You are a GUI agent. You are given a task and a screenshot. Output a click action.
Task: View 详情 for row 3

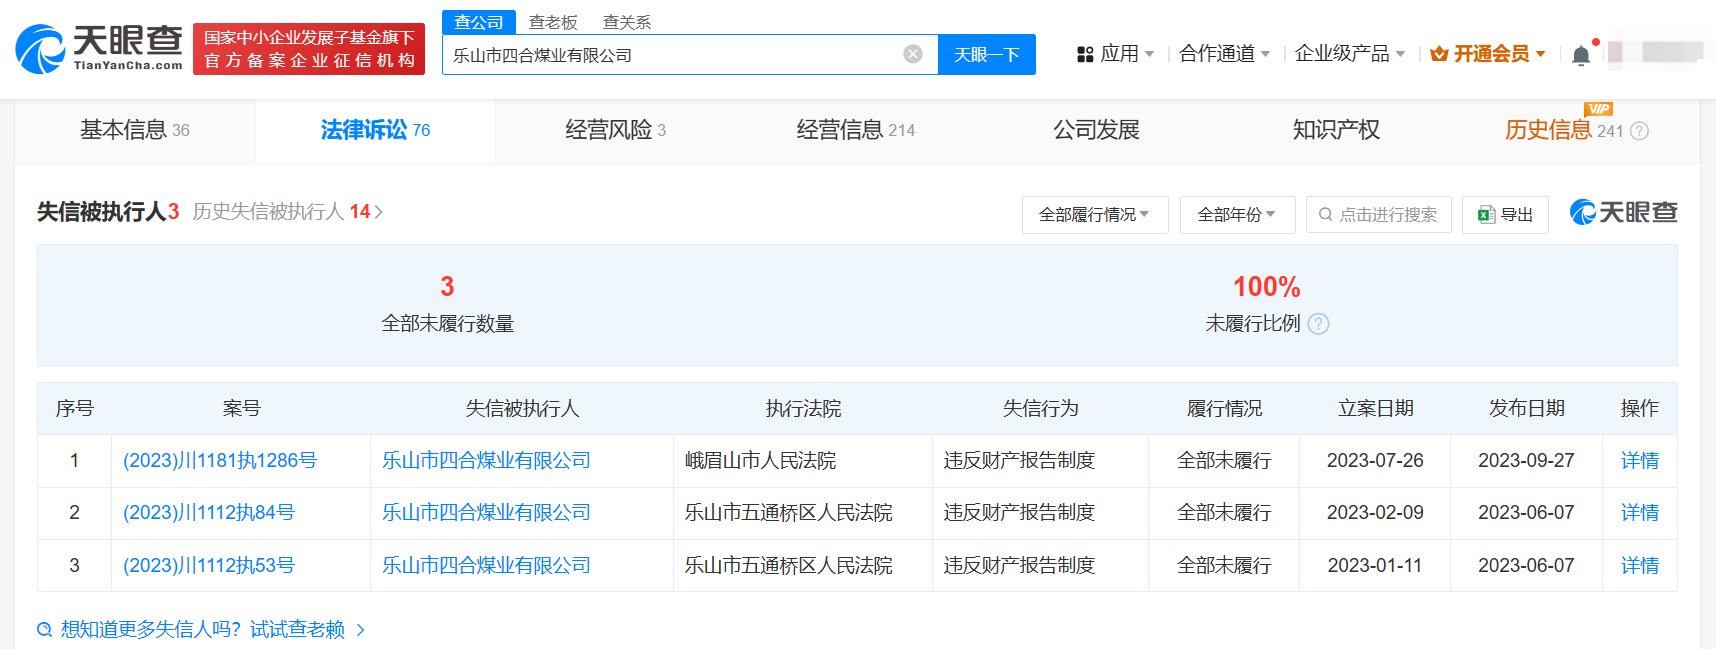click(1639, 566)
